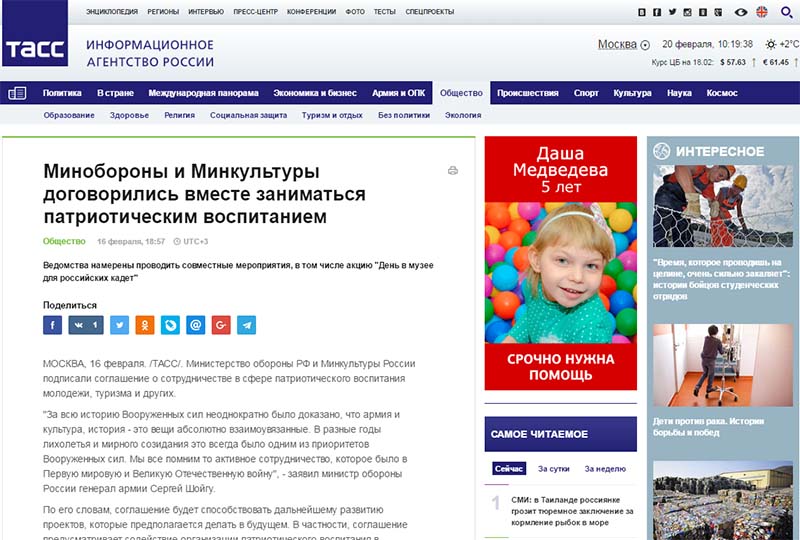Switch to English version via flag

(762, 12)
